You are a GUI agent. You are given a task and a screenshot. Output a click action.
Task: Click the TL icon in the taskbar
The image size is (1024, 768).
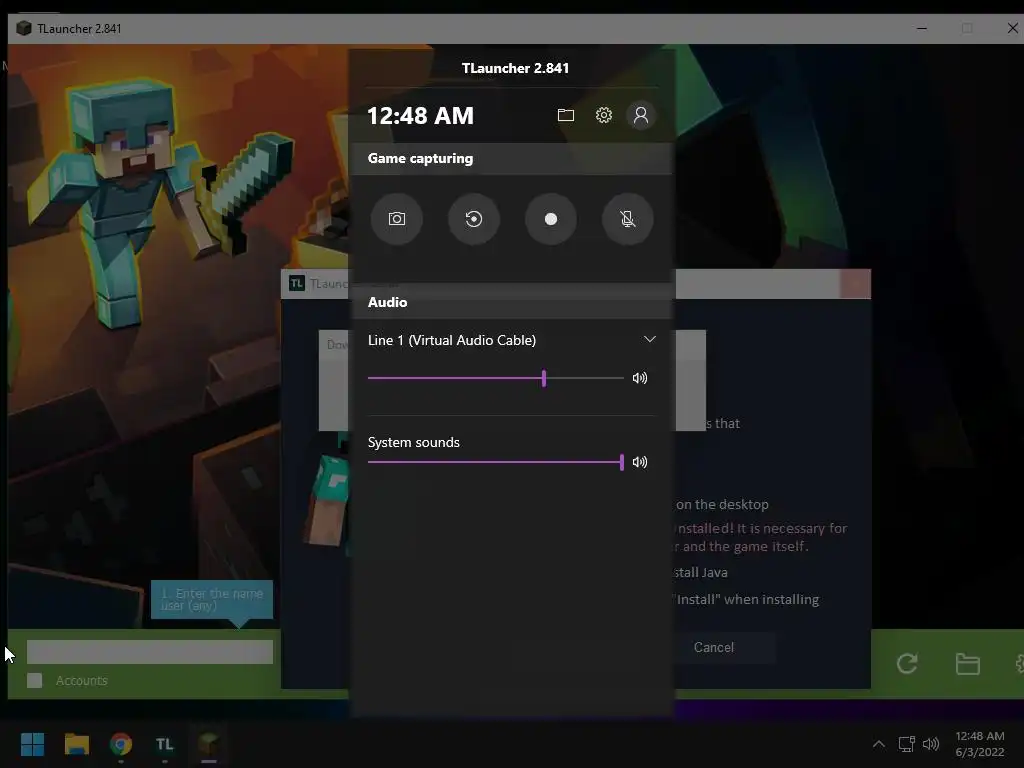click(x=165, y=744)
